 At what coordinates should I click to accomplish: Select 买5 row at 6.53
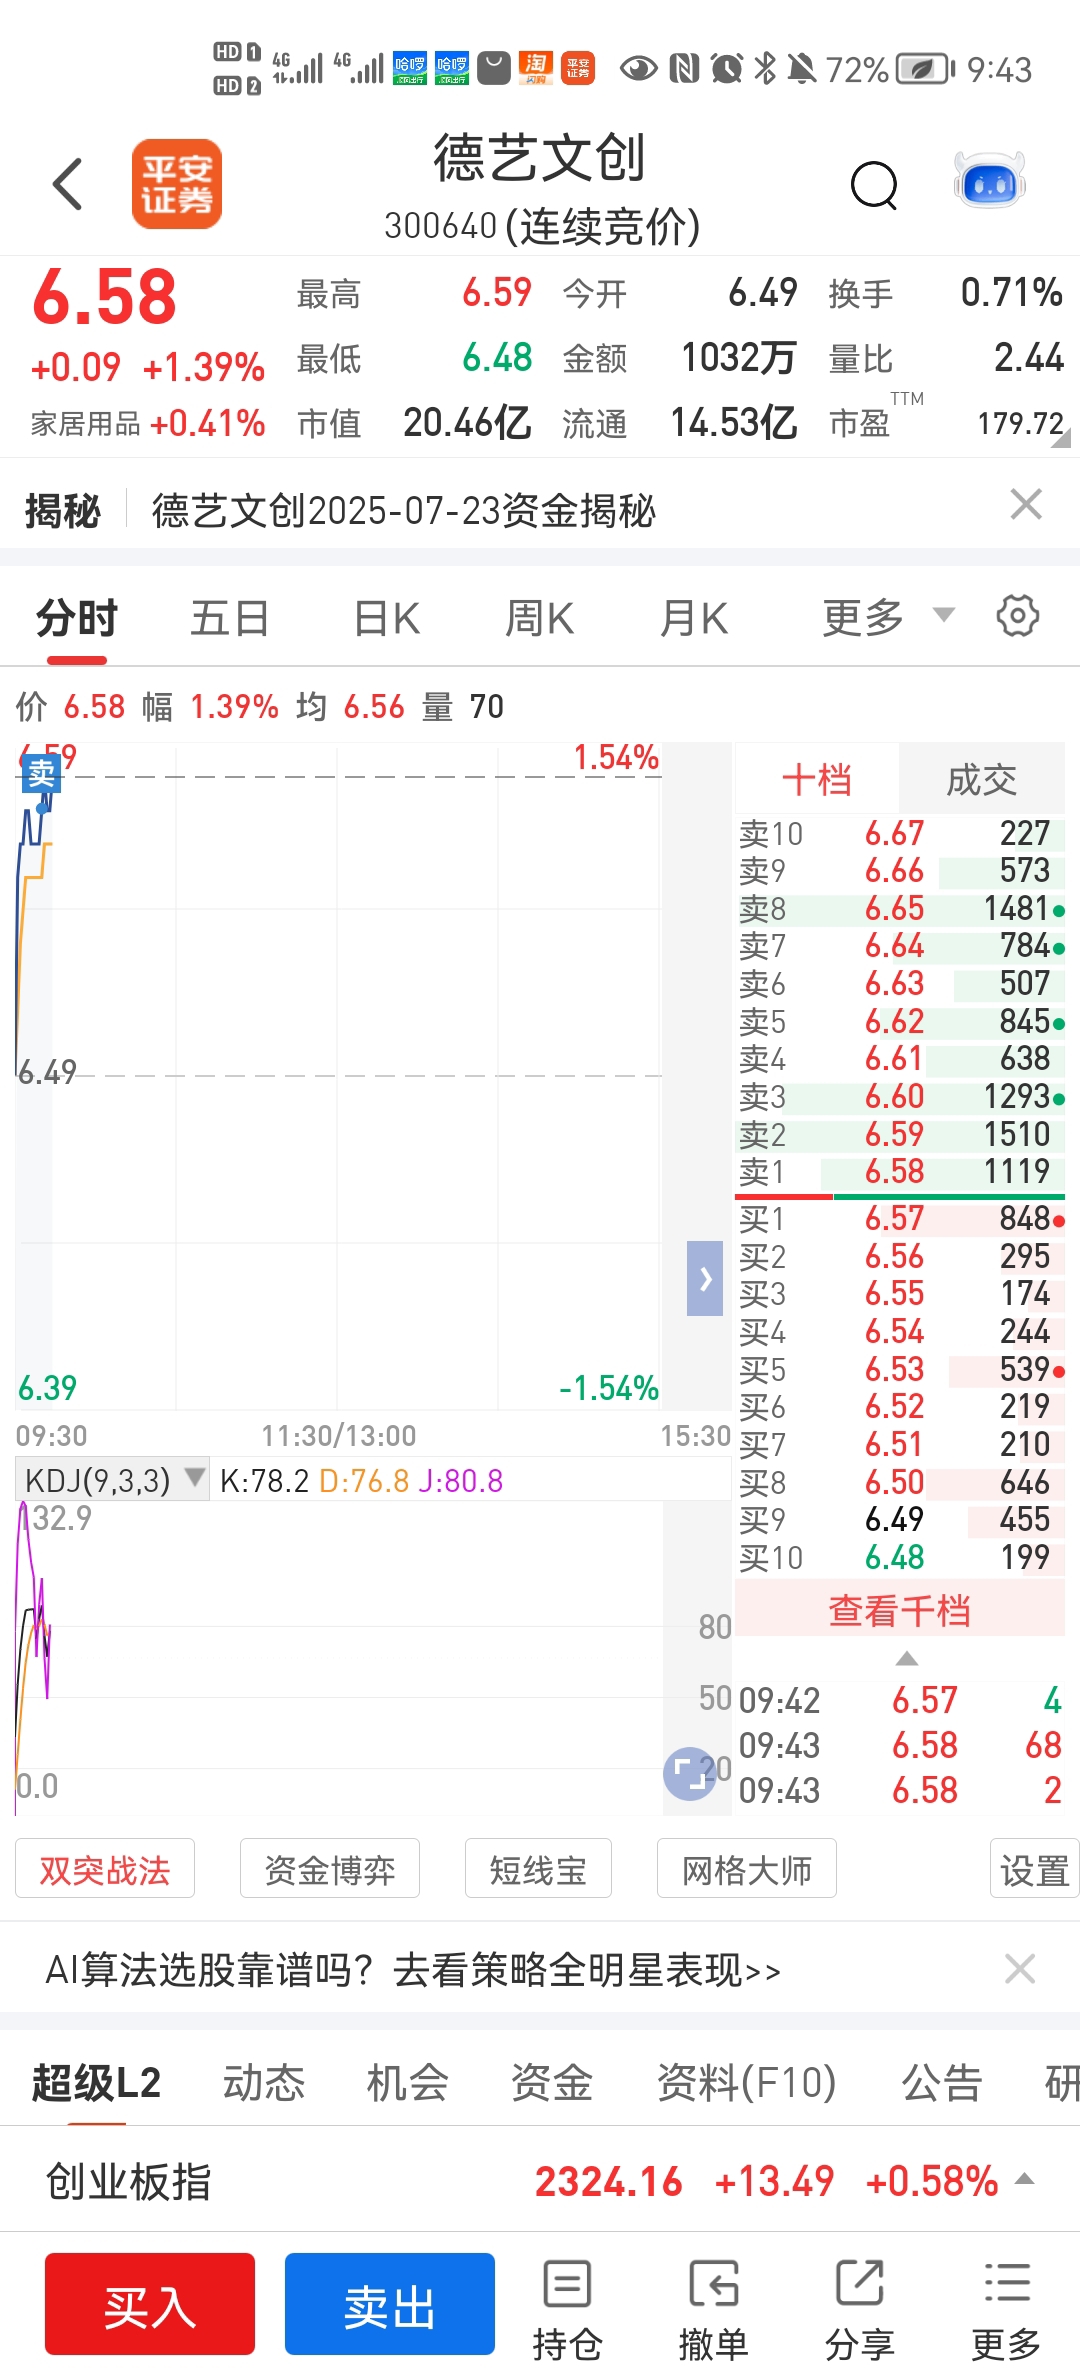pos(900,1369)
